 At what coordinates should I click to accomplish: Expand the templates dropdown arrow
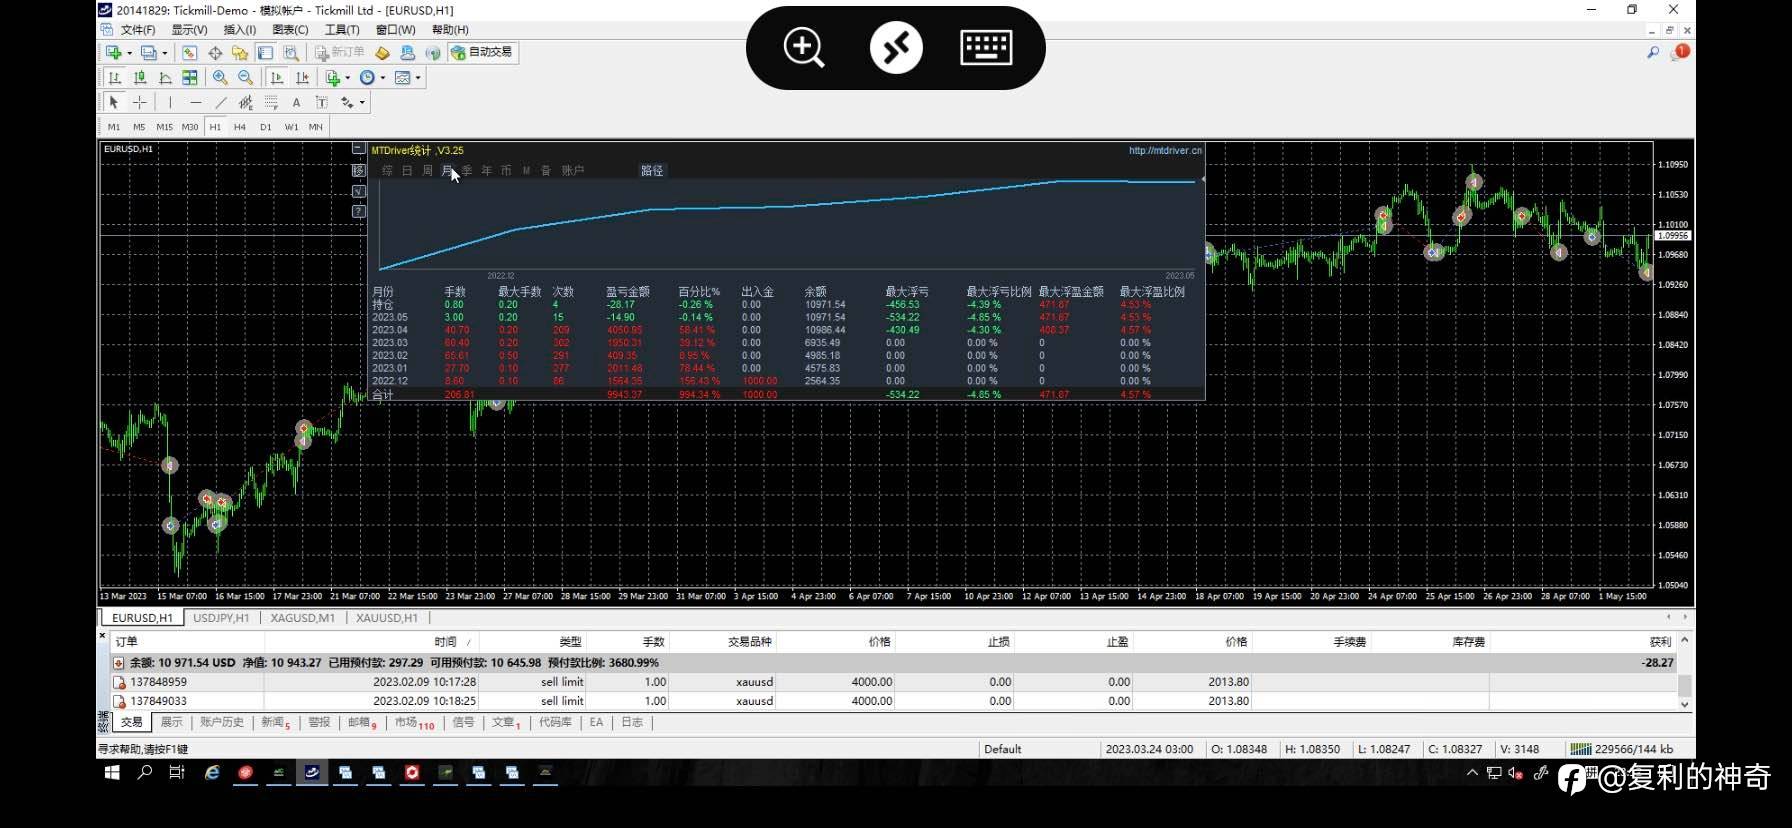click(x=418, y=78)
